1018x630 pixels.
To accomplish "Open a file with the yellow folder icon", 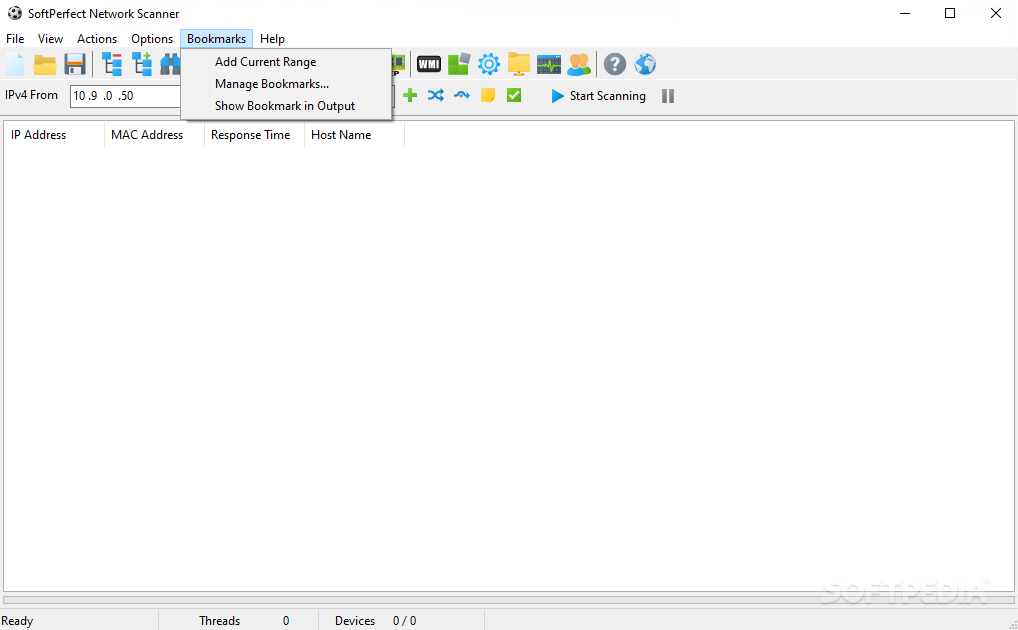I will [x=45, y=64].
